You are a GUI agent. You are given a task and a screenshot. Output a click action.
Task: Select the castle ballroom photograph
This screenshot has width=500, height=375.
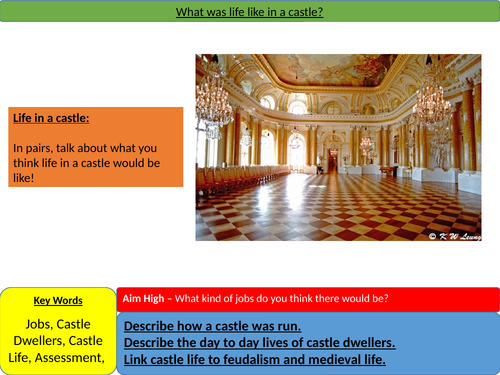pos(338,147)
